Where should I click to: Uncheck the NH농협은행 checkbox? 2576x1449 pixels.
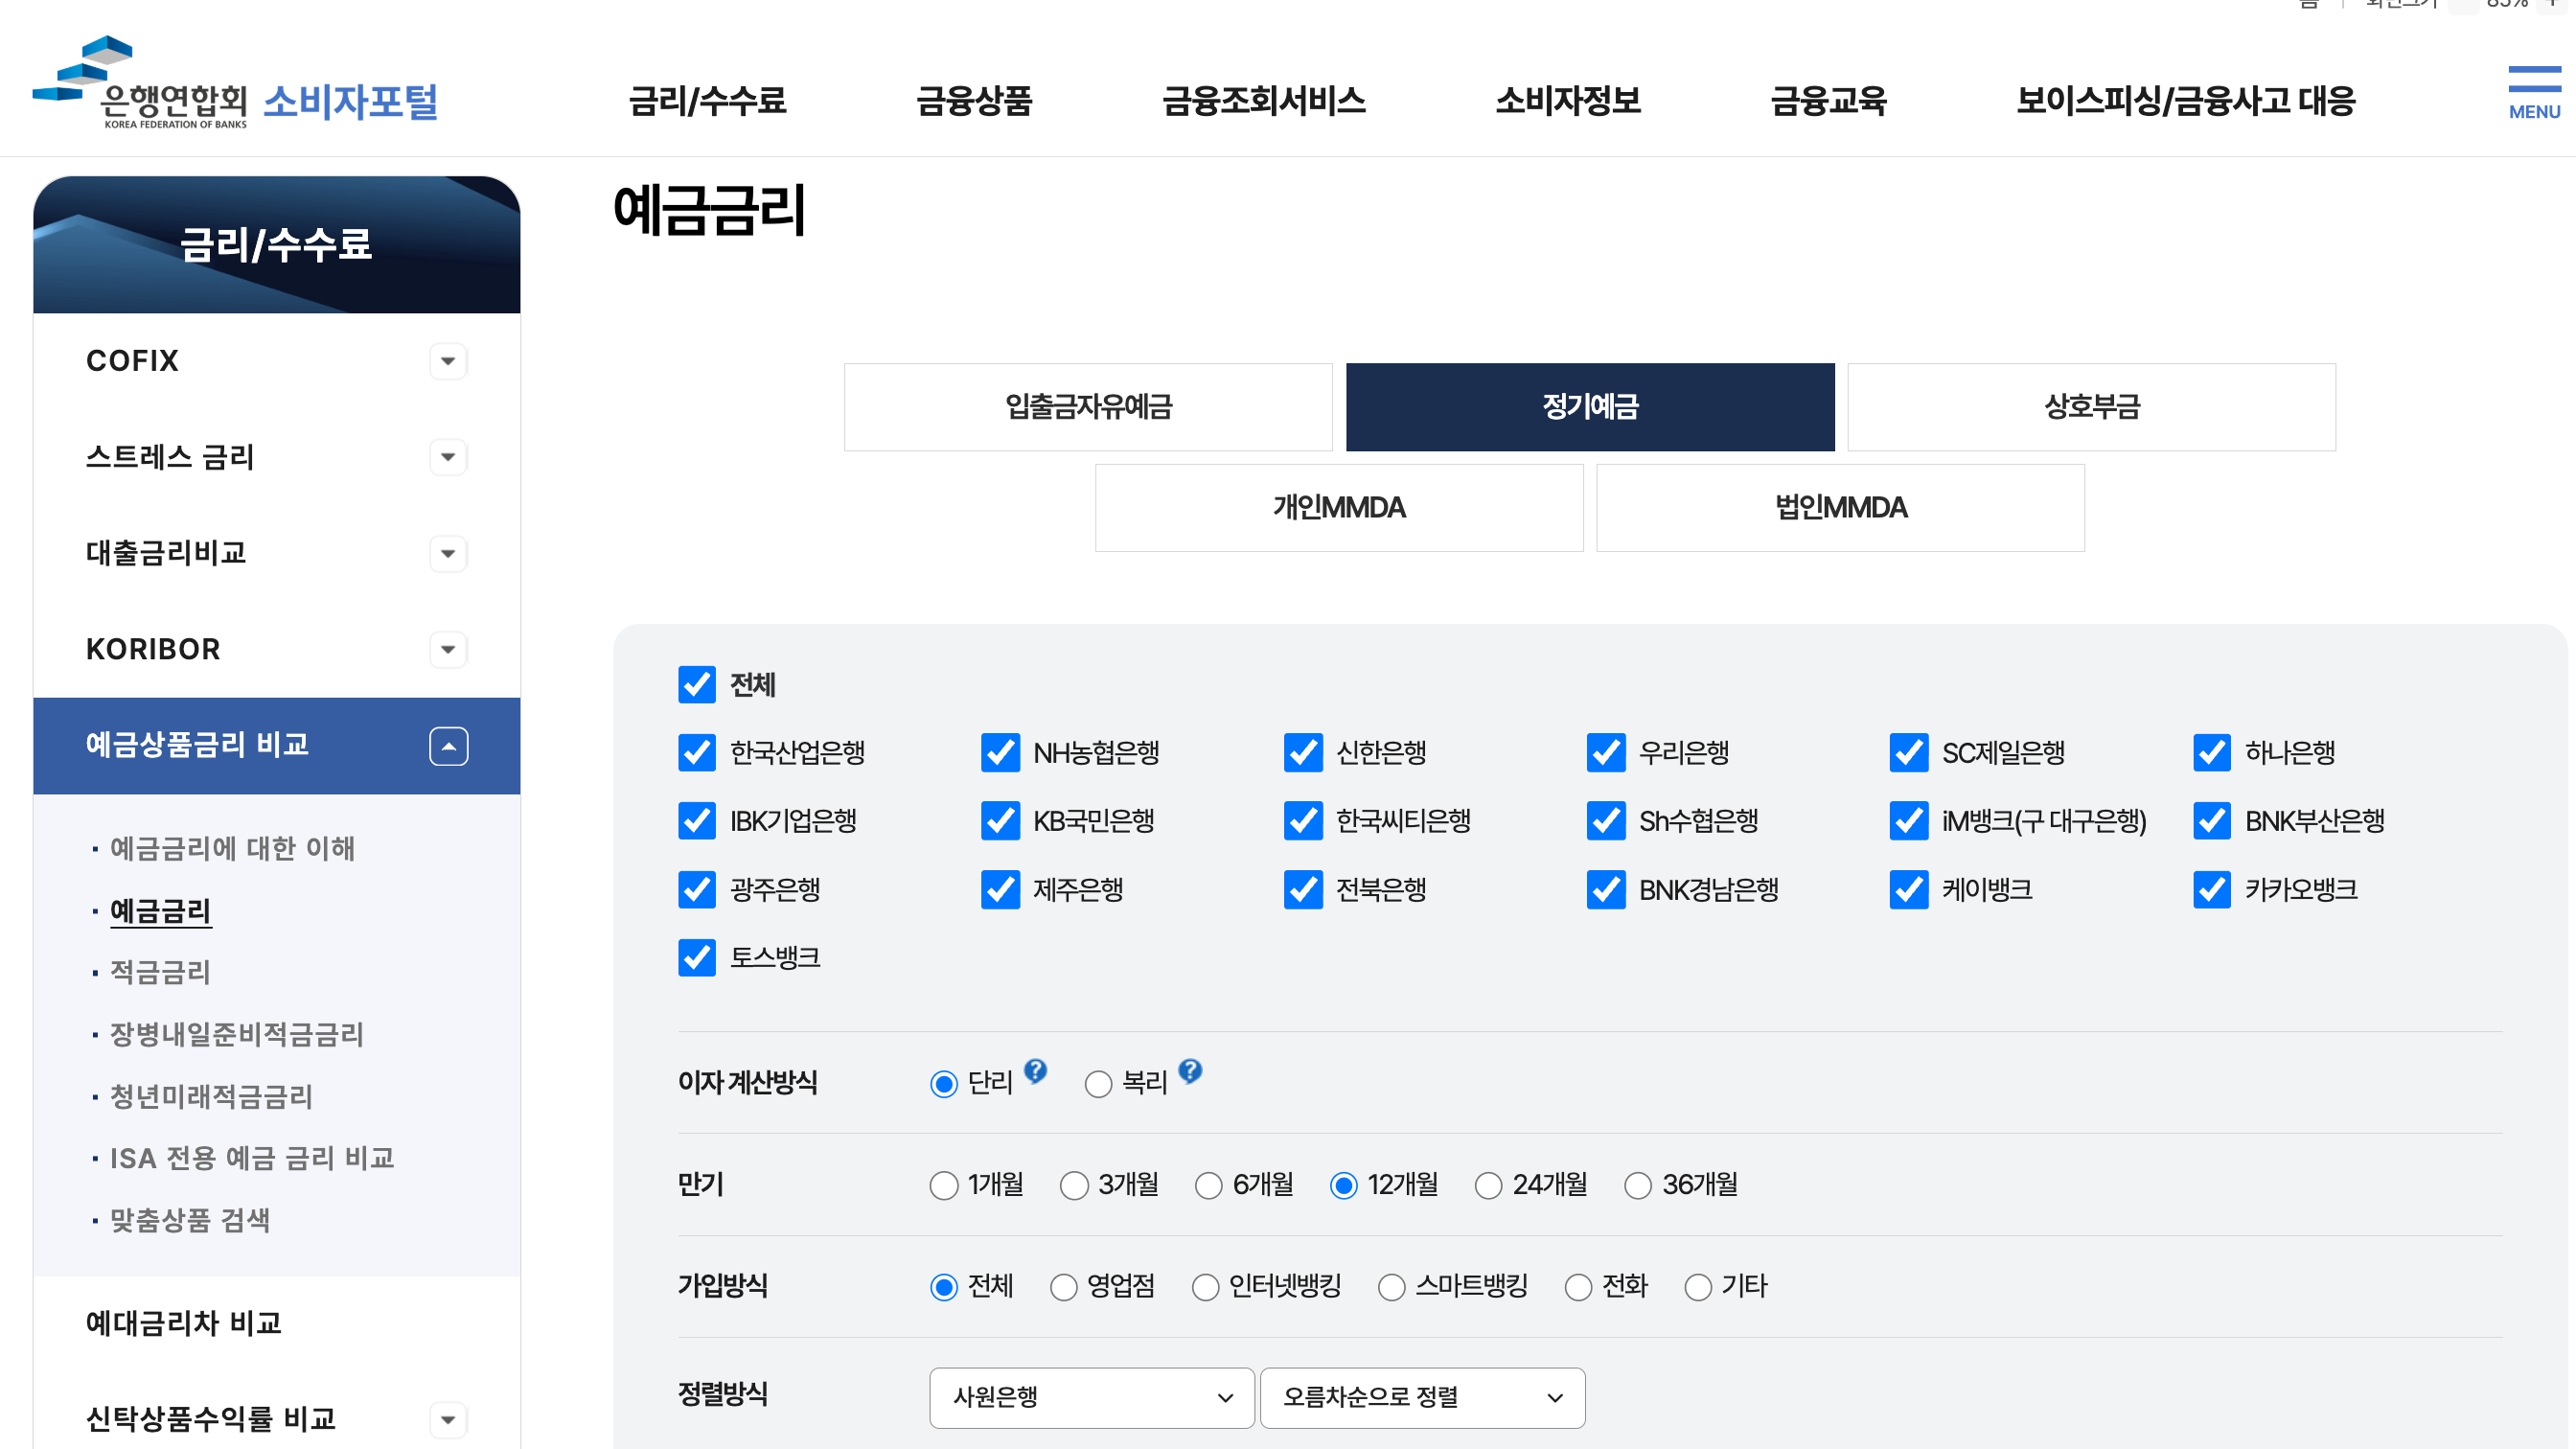click(x=1000, y=753)
